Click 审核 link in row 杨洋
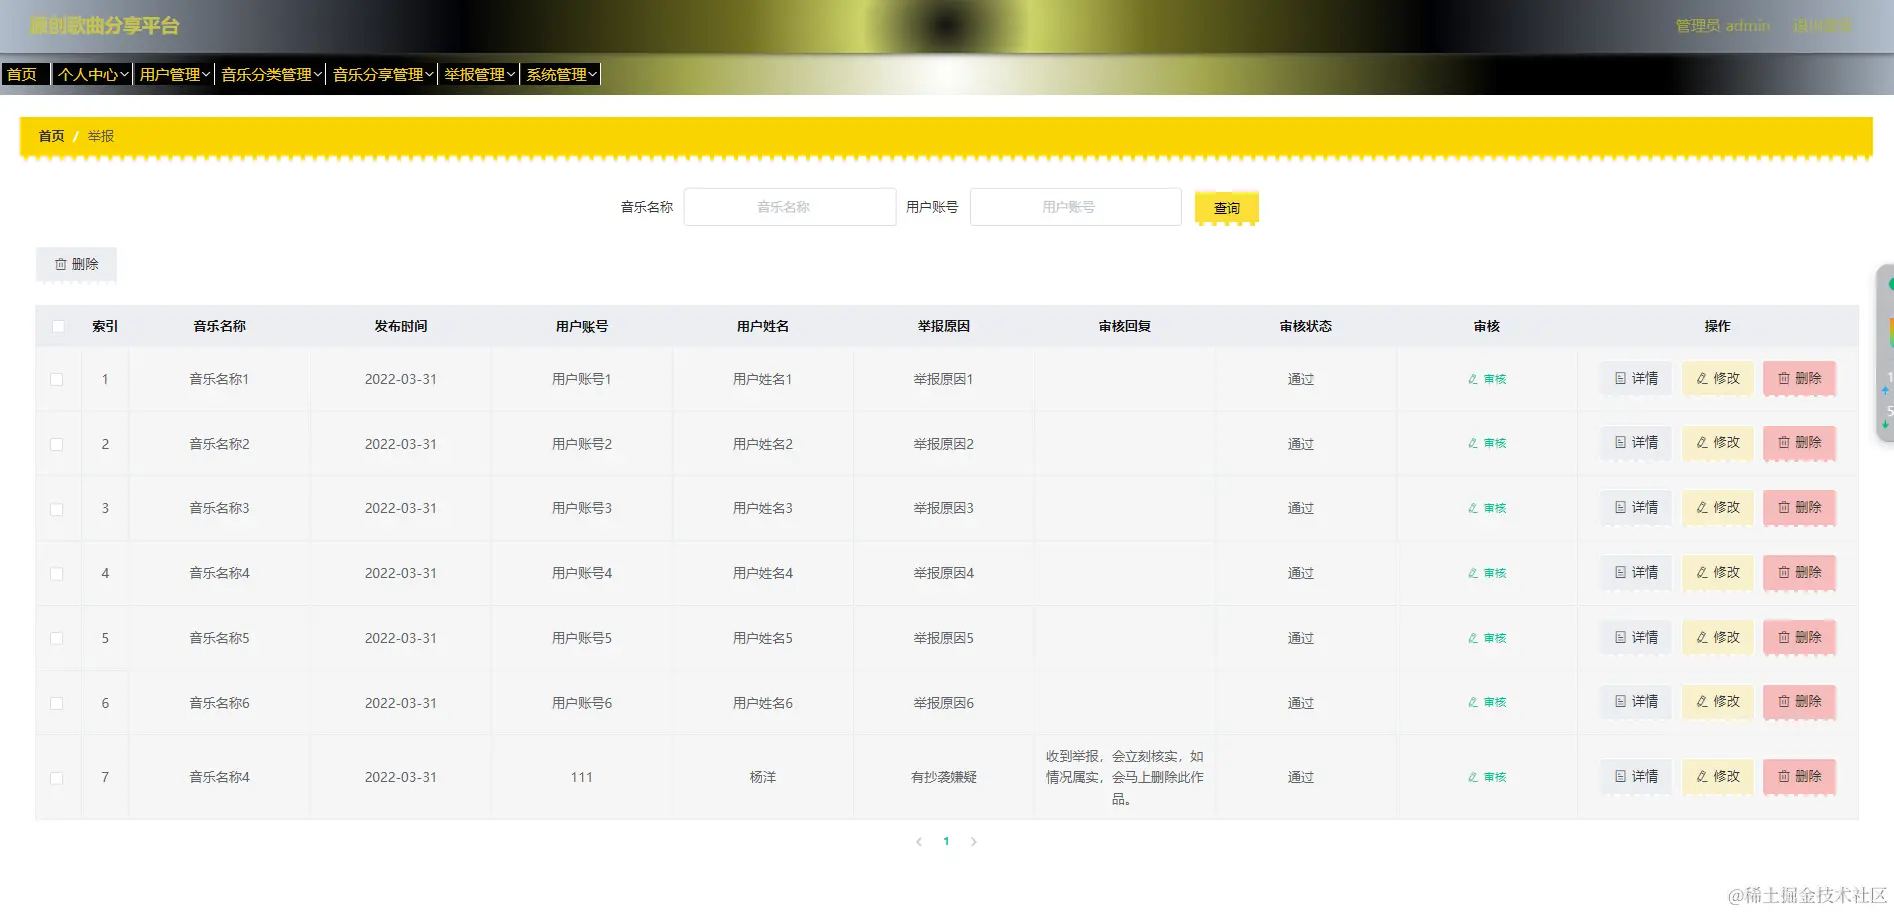 coord(1487,777)
